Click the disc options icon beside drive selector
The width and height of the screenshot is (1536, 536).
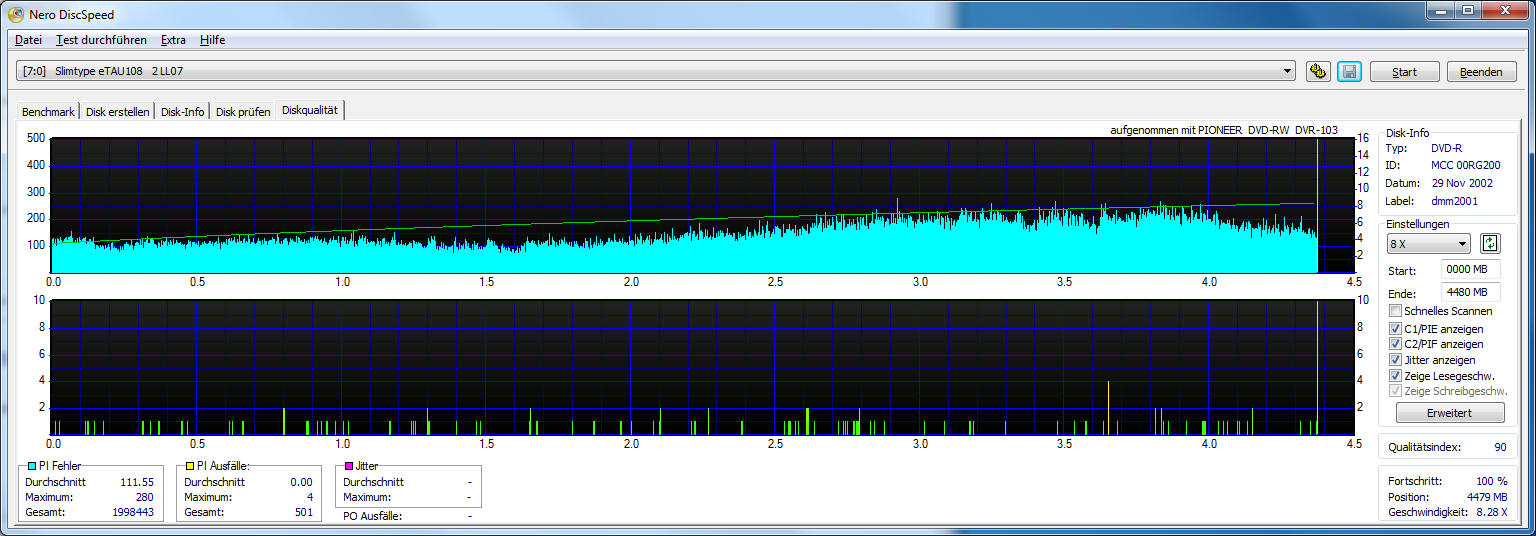click(1318, 72)
